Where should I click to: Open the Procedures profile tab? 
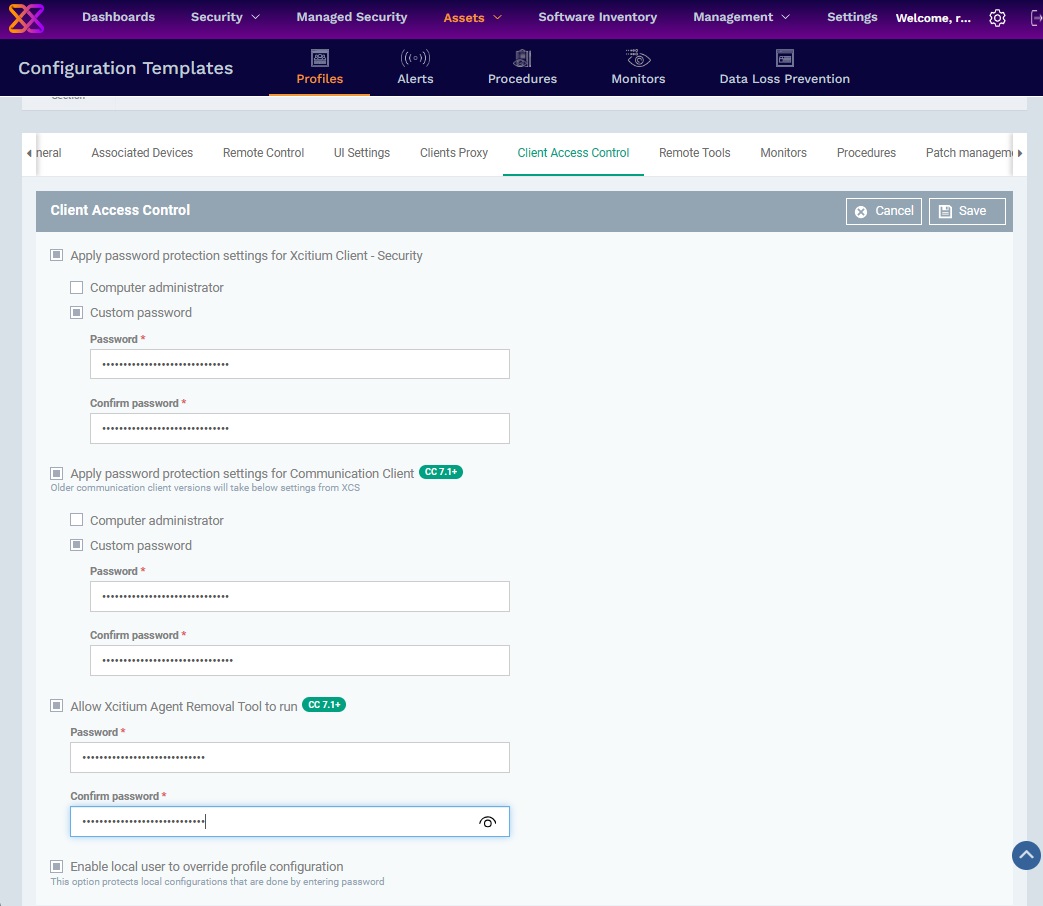[x=866, y=153]
